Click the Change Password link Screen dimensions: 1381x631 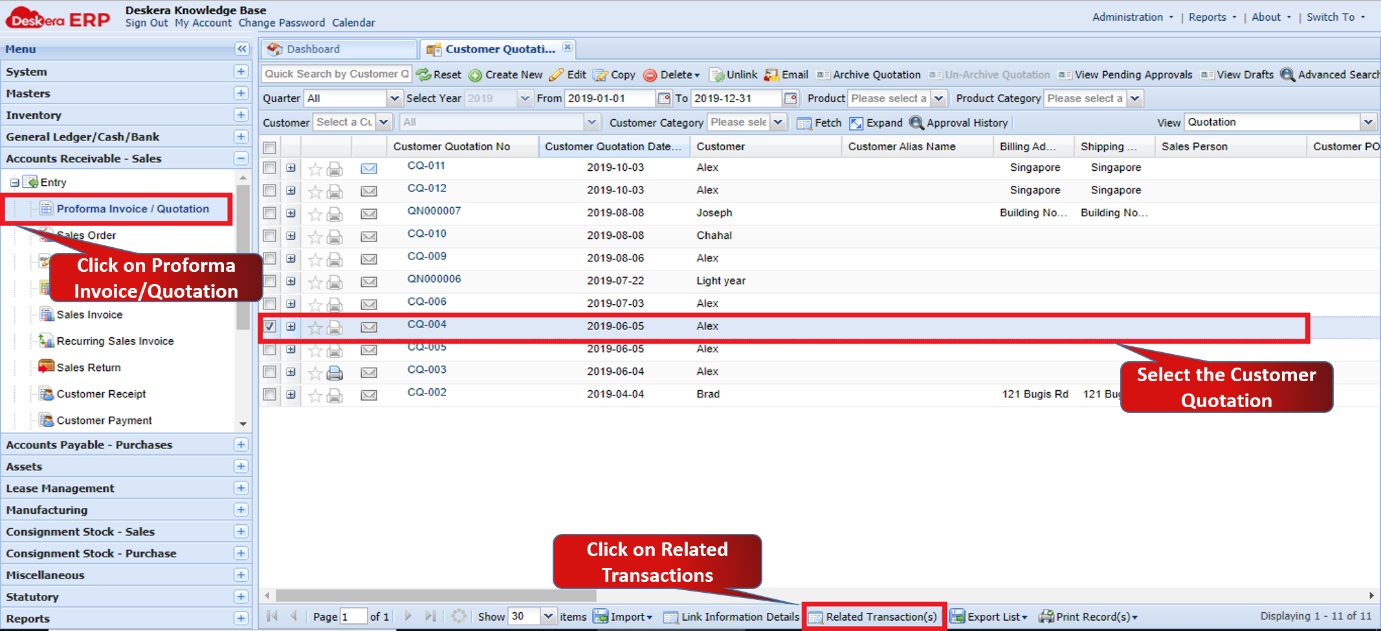(x=281, y=23)
